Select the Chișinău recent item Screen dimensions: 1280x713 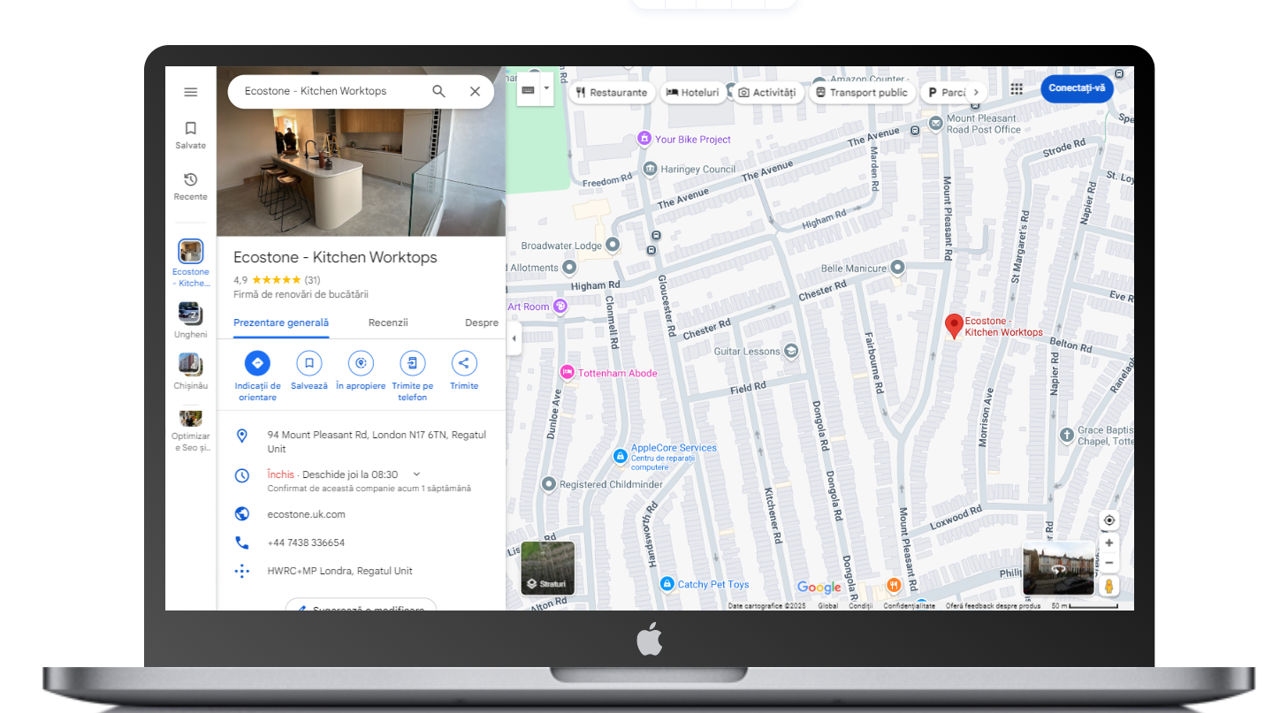[190, 371]
